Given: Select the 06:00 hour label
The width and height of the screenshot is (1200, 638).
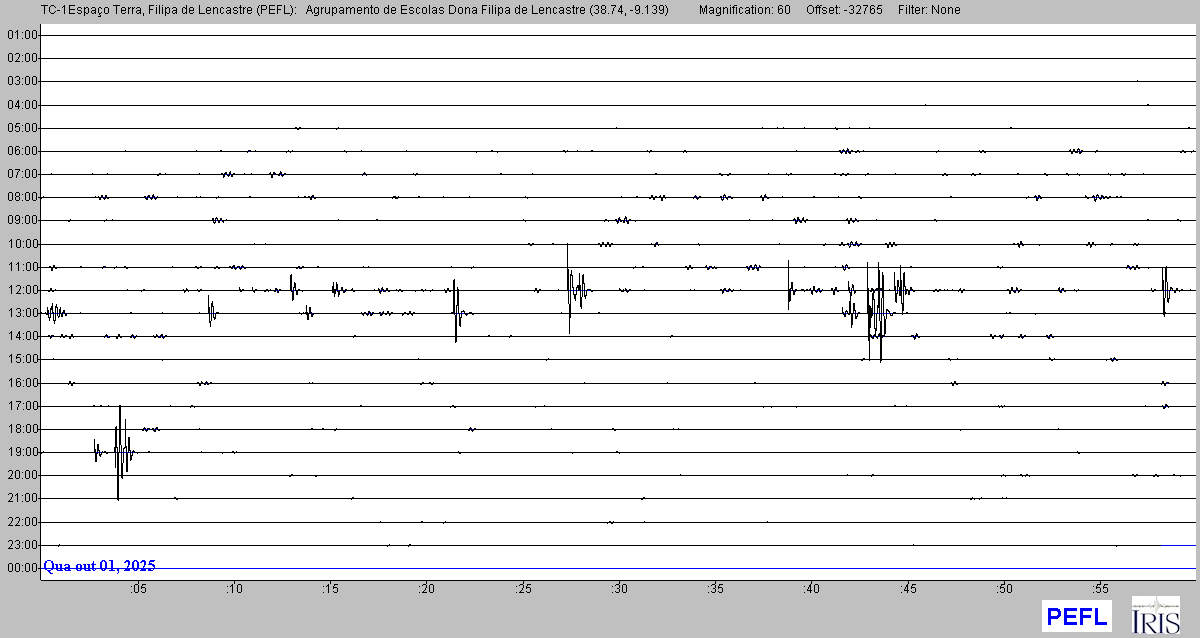Looking at the screenshot, I should 21,151.
